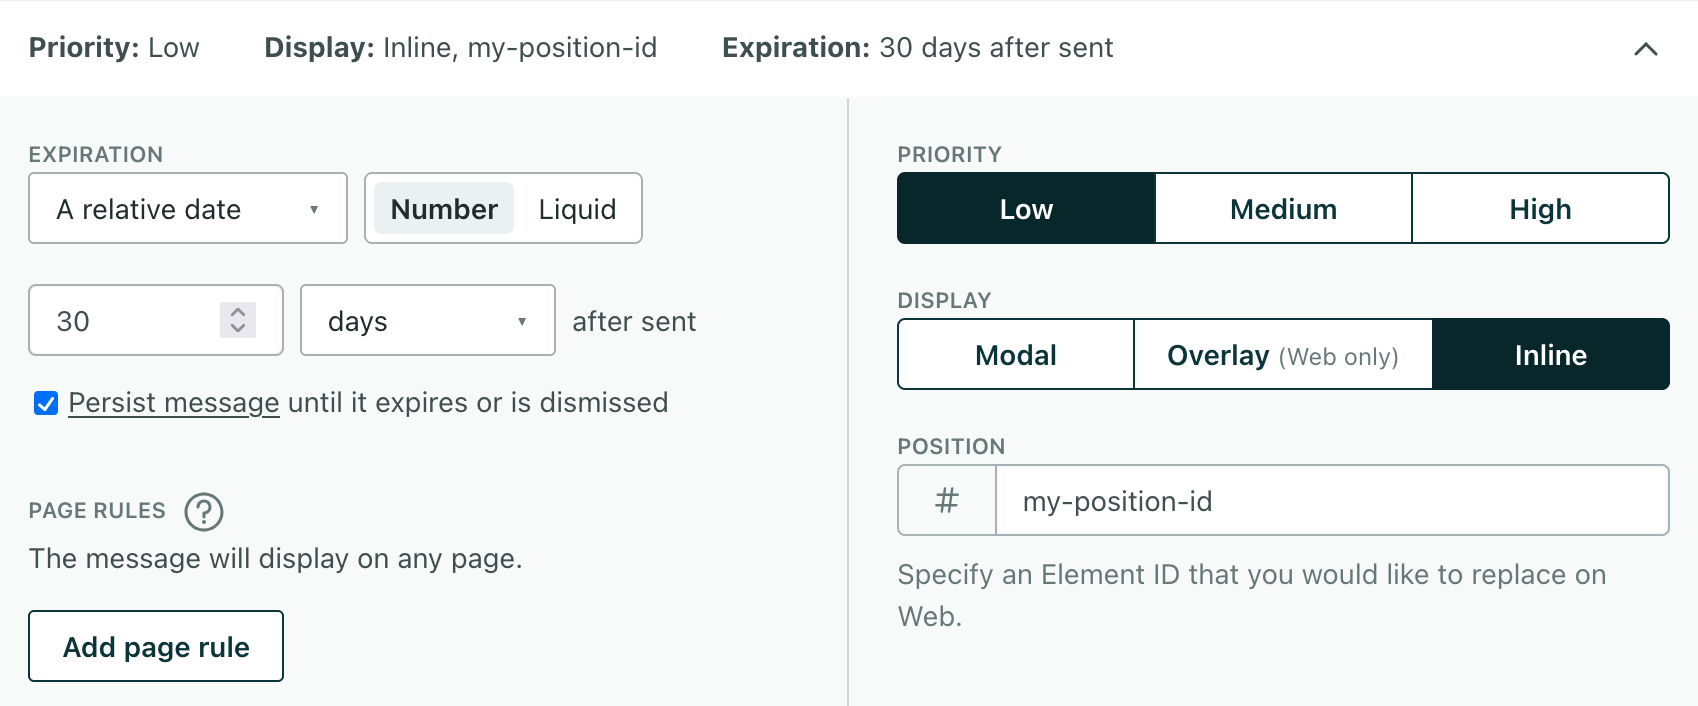Click the Add page rule button

point(156,647)
